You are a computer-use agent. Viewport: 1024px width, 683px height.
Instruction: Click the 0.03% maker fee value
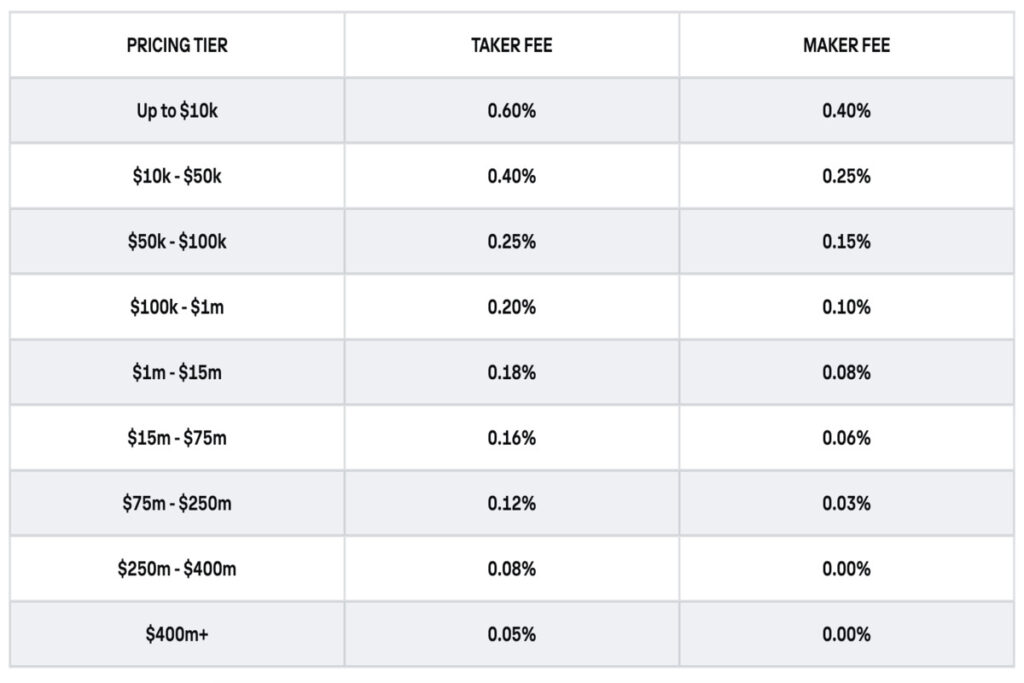click(846, 503)
